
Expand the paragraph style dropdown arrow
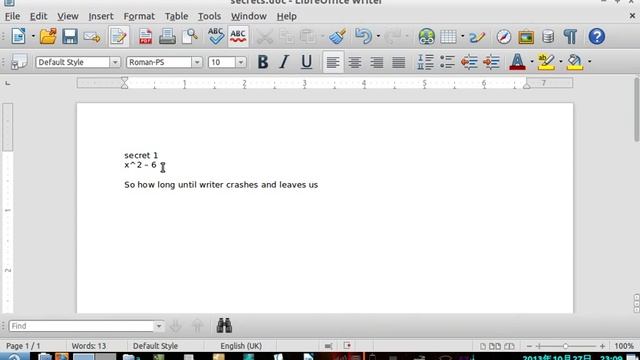[x=115, y=62]
